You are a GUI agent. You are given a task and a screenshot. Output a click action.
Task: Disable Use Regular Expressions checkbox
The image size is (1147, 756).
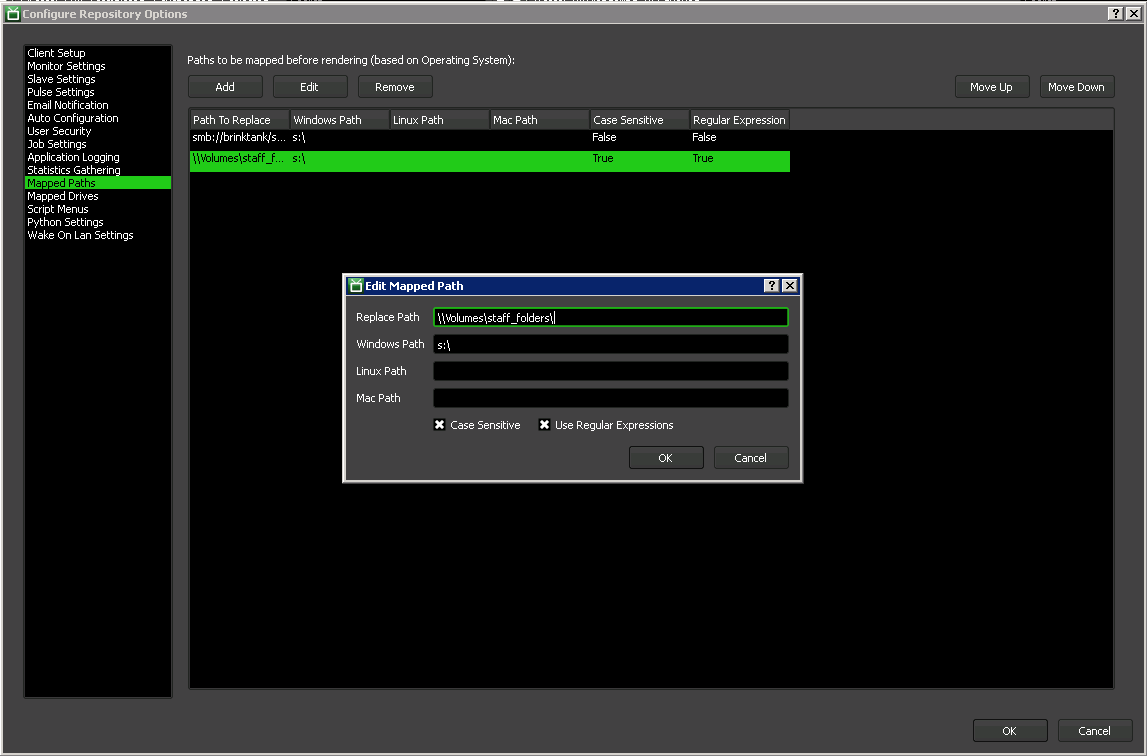pos(544,425)
